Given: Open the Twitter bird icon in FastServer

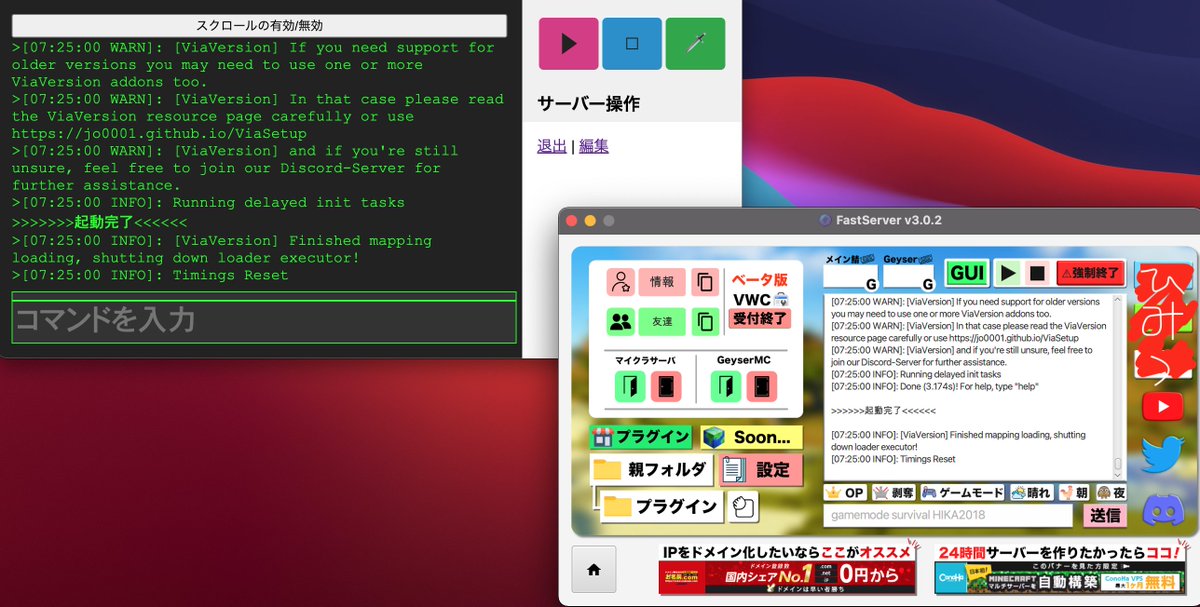Looking at the screenshot, I should point(1162,455).
